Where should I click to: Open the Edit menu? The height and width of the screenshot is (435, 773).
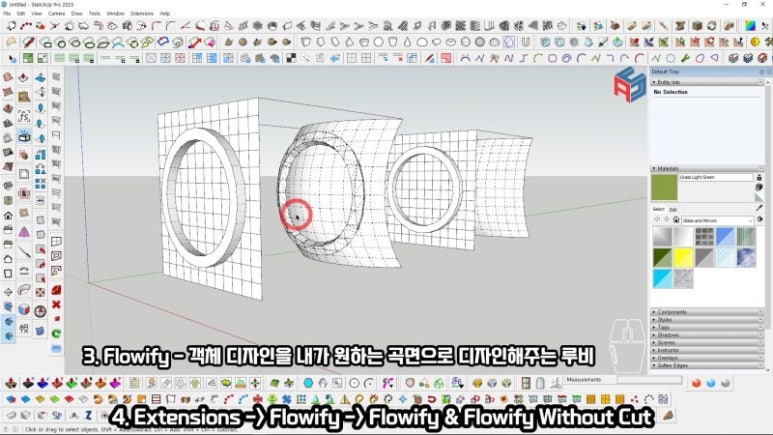(21, 13)
